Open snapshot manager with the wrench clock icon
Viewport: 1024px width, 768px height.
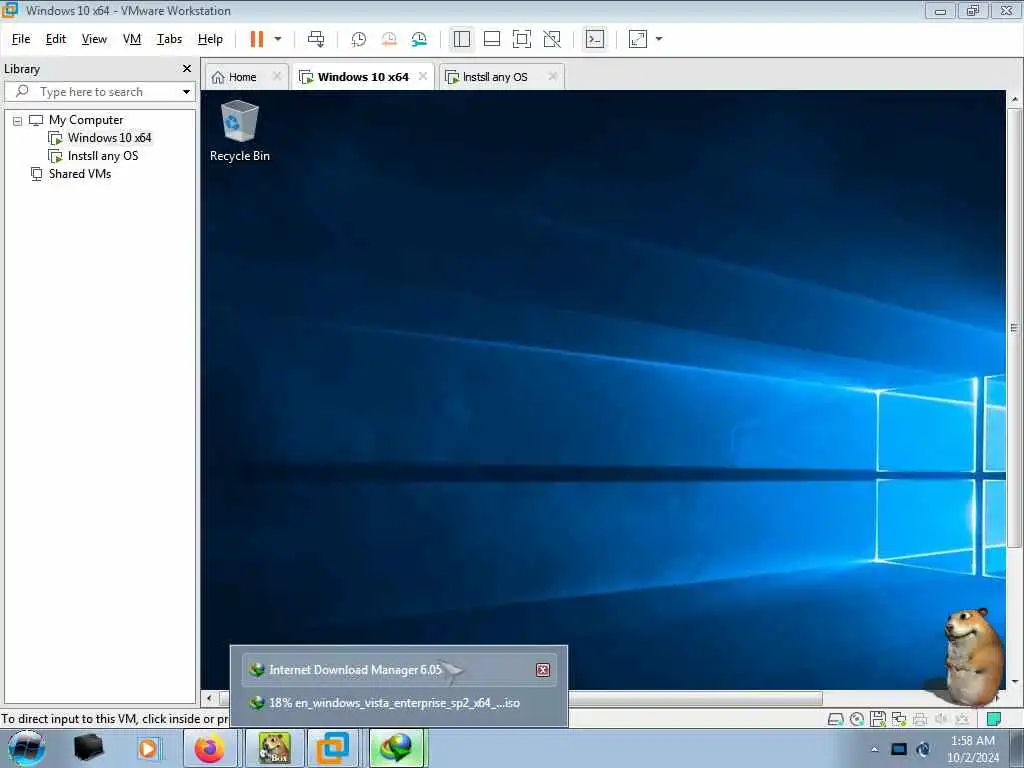coord(419,39)
